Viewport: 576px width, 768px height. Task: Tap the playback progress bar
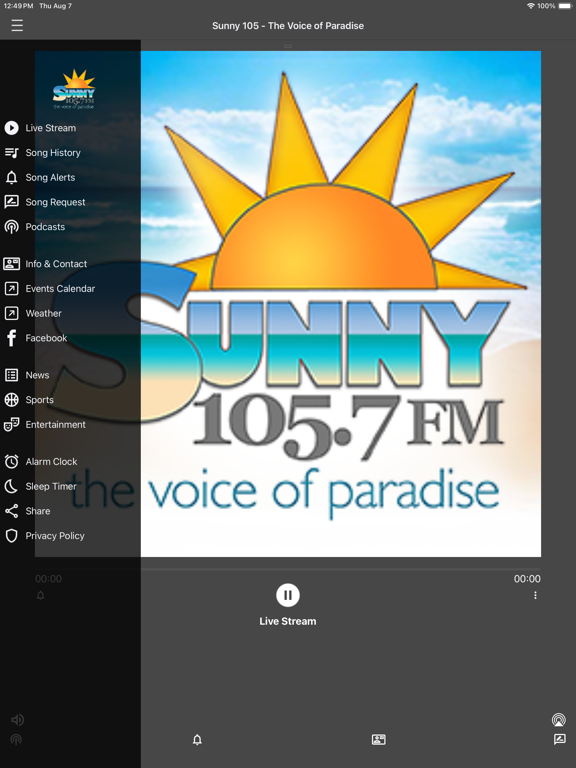(288, 569)
